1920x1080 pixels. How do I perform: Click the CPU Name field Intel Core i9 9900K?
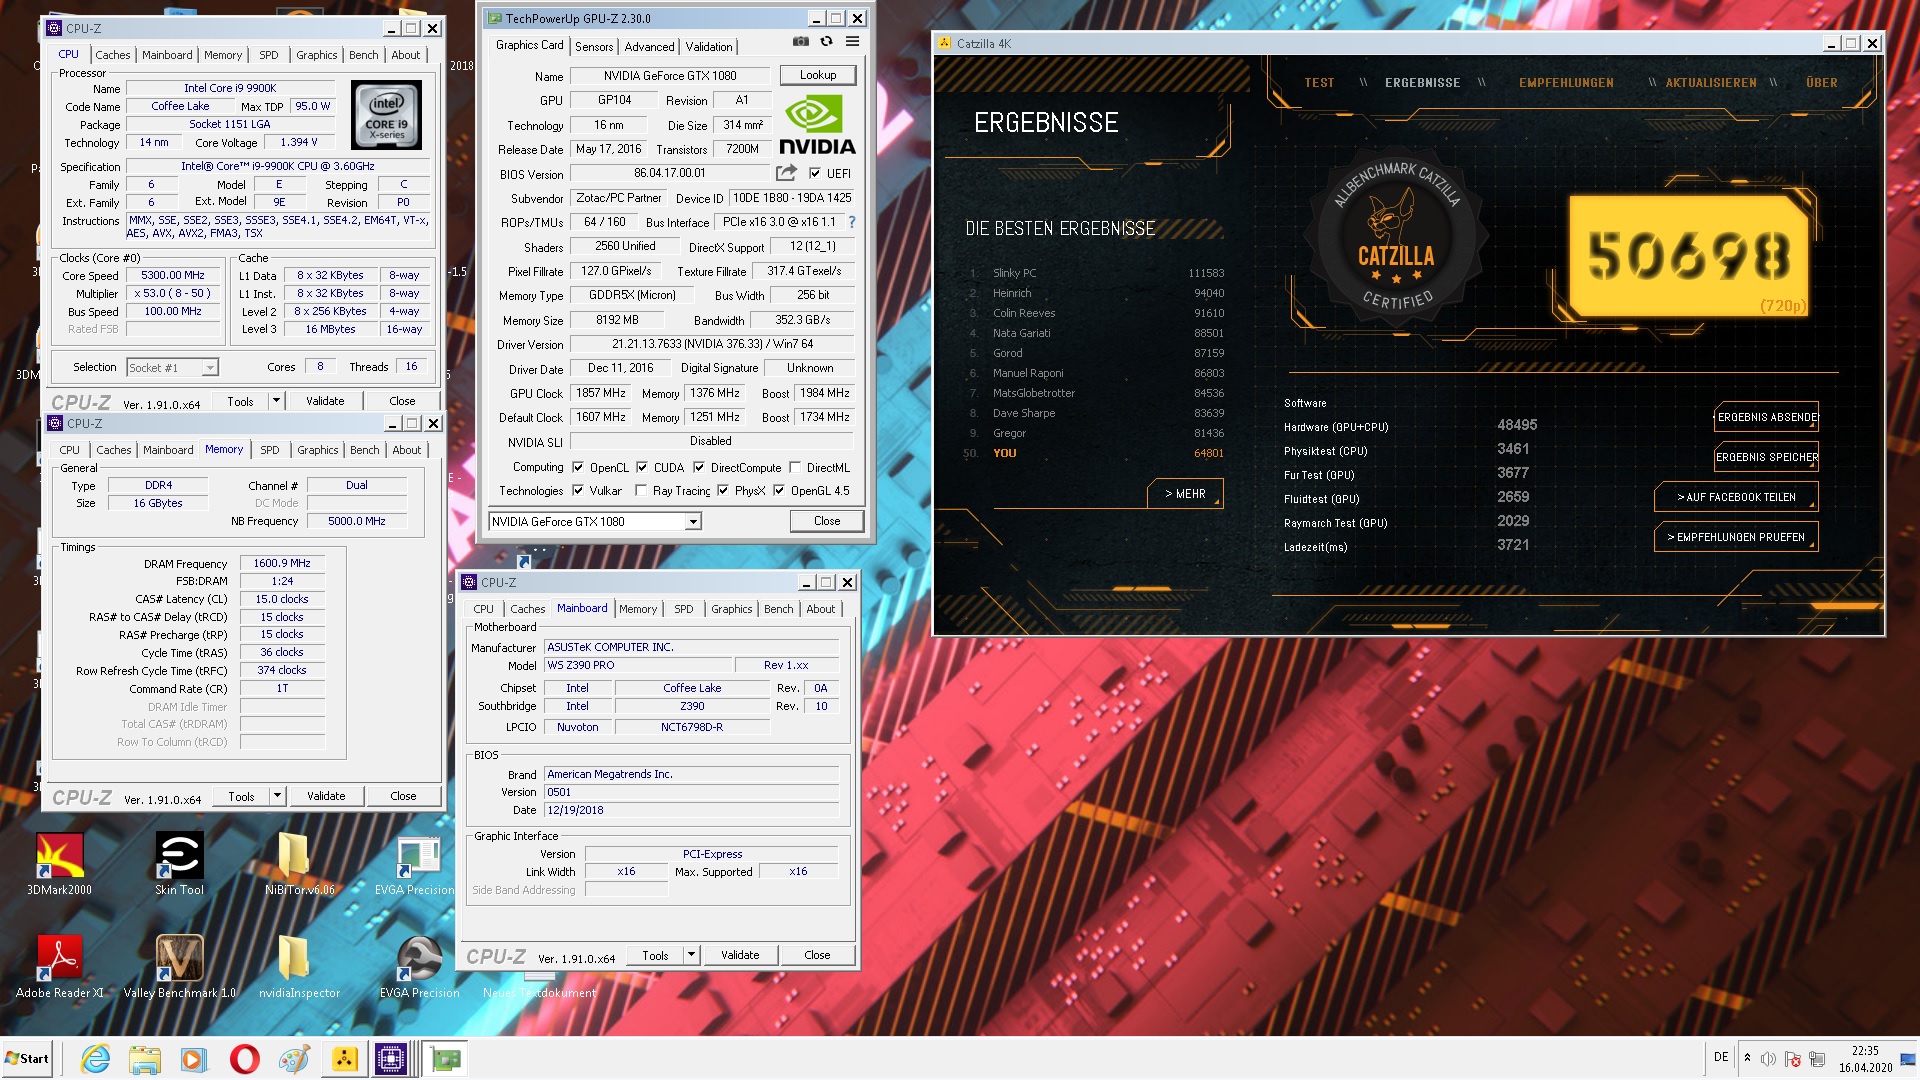[230, 88]
